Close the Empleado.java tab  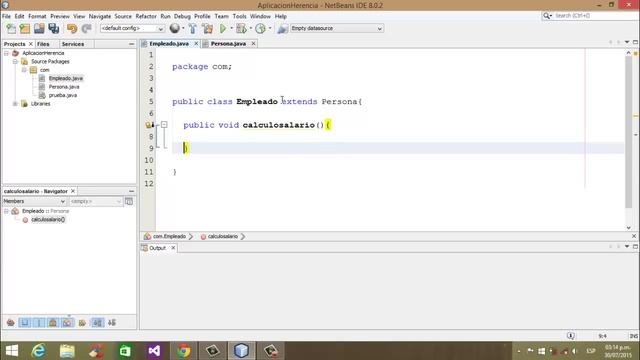tap(196, 43)
